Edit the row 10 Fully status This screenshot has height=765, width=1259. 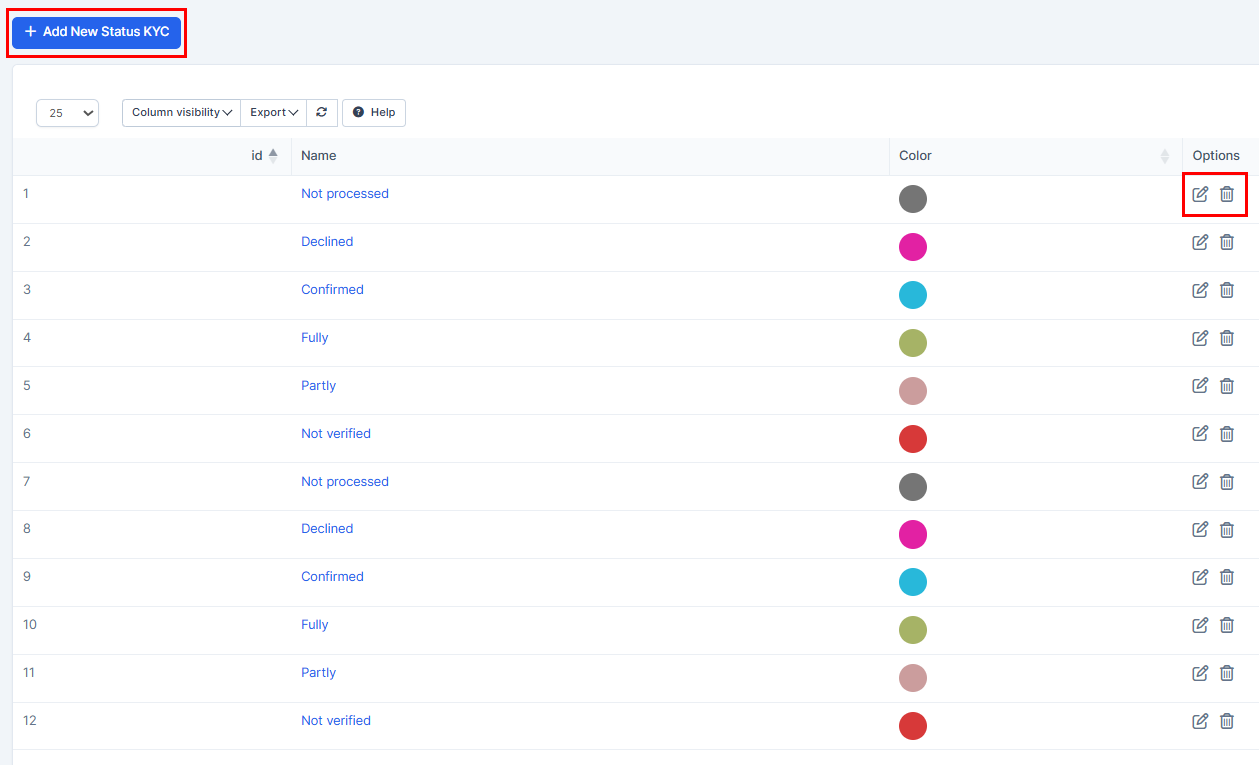1200,625
